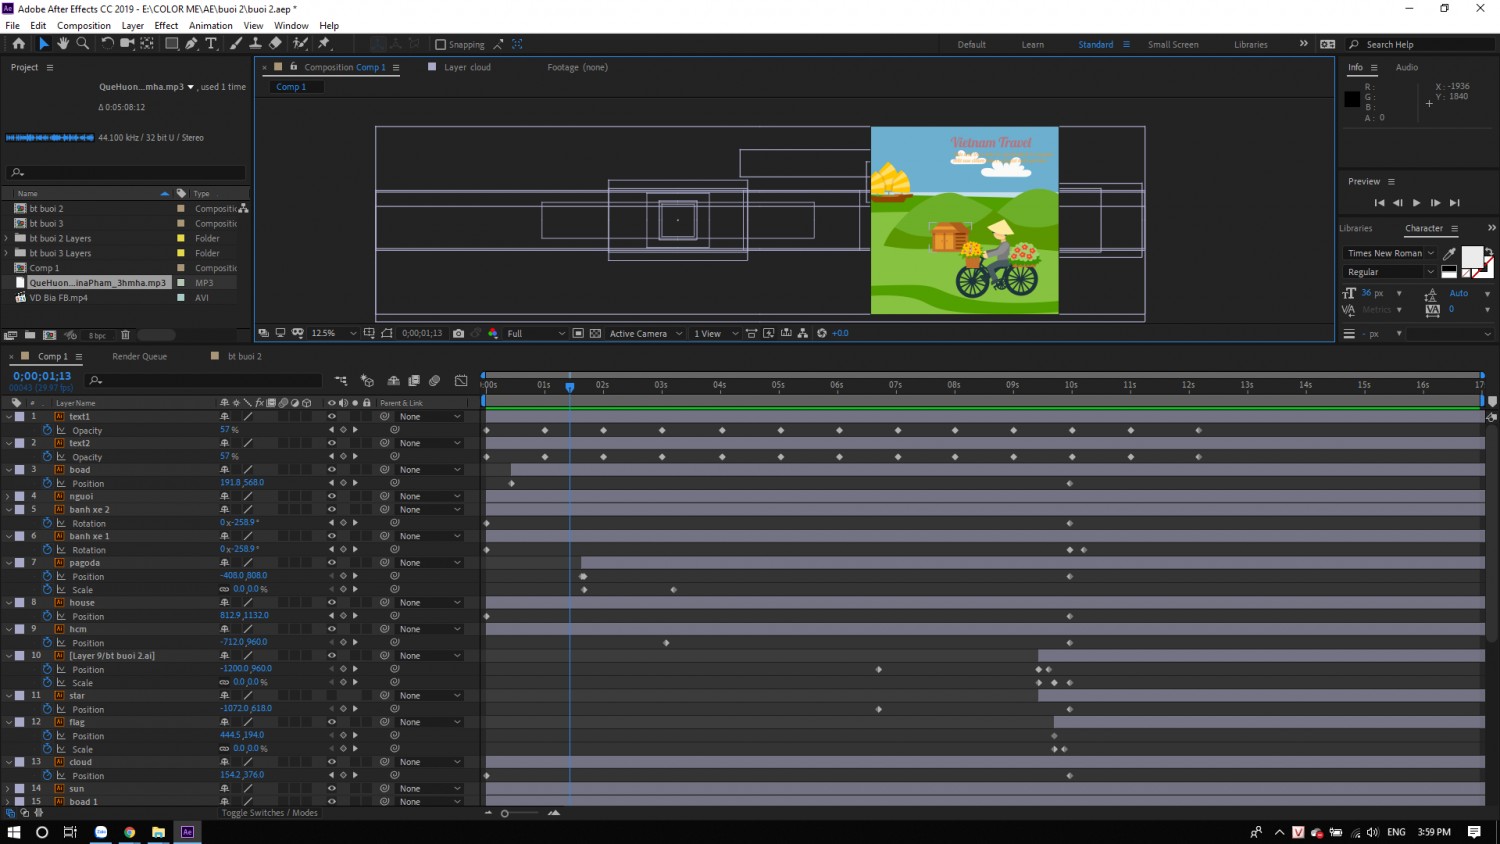
Task: Switch to the Learn workspace
Action: pos(1033,44)
